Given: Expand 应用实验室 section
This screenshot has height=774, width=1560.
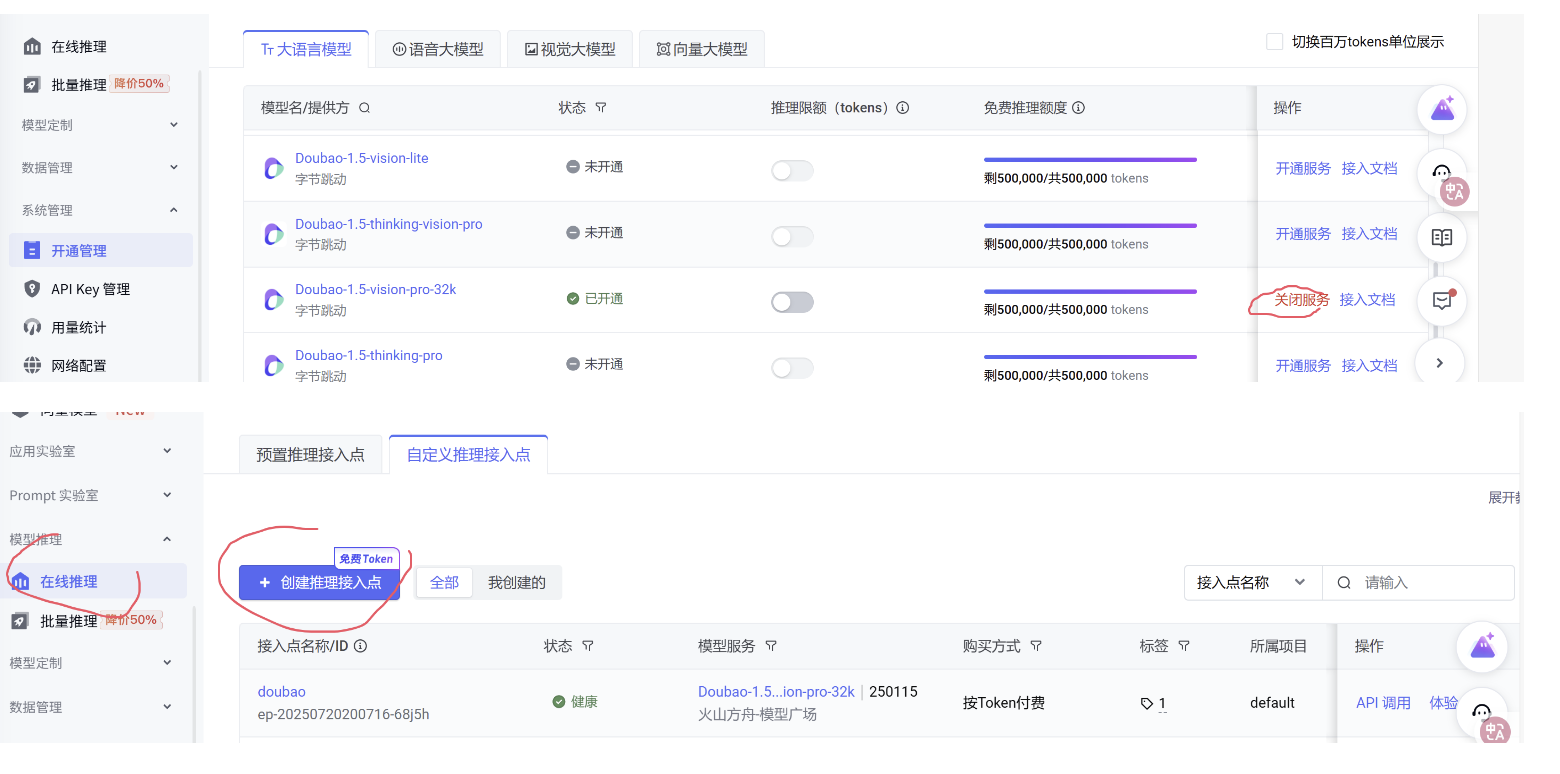Looking at the screenshot, I should tap(92, 451).
